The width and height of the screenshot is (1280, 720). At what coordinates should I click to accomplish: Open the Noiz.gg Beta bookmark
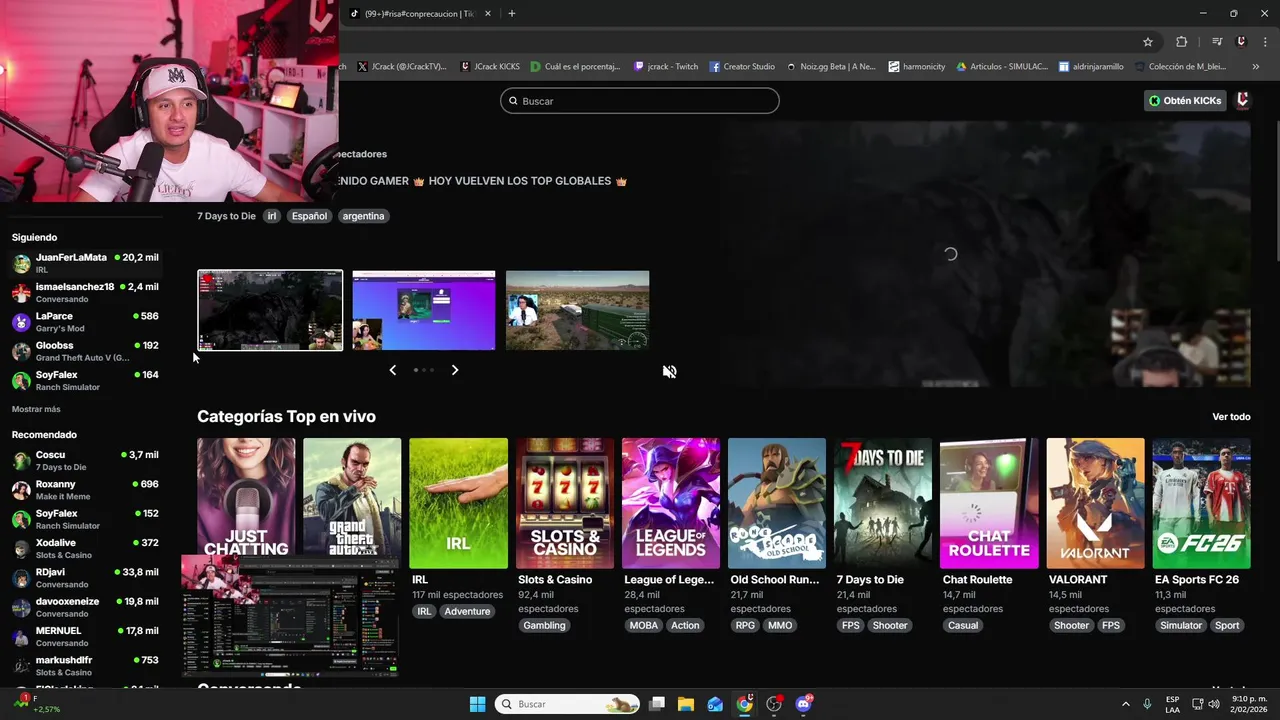[x=830, y=66]
